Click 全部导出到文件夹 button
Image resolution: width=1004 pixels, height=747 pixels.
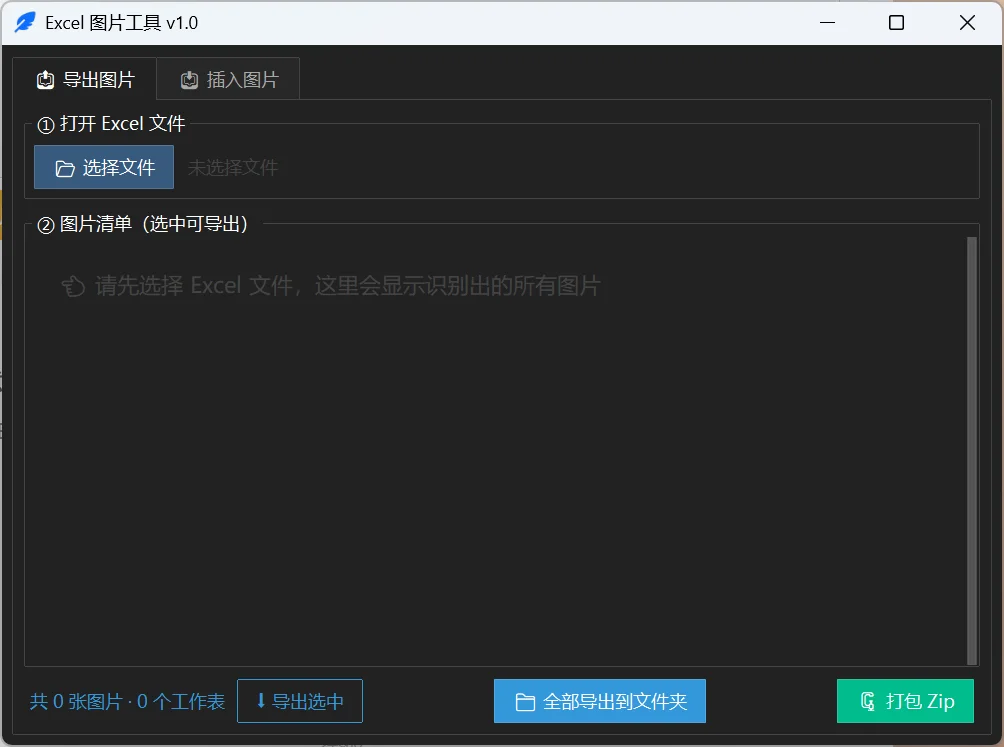point(600,701)
